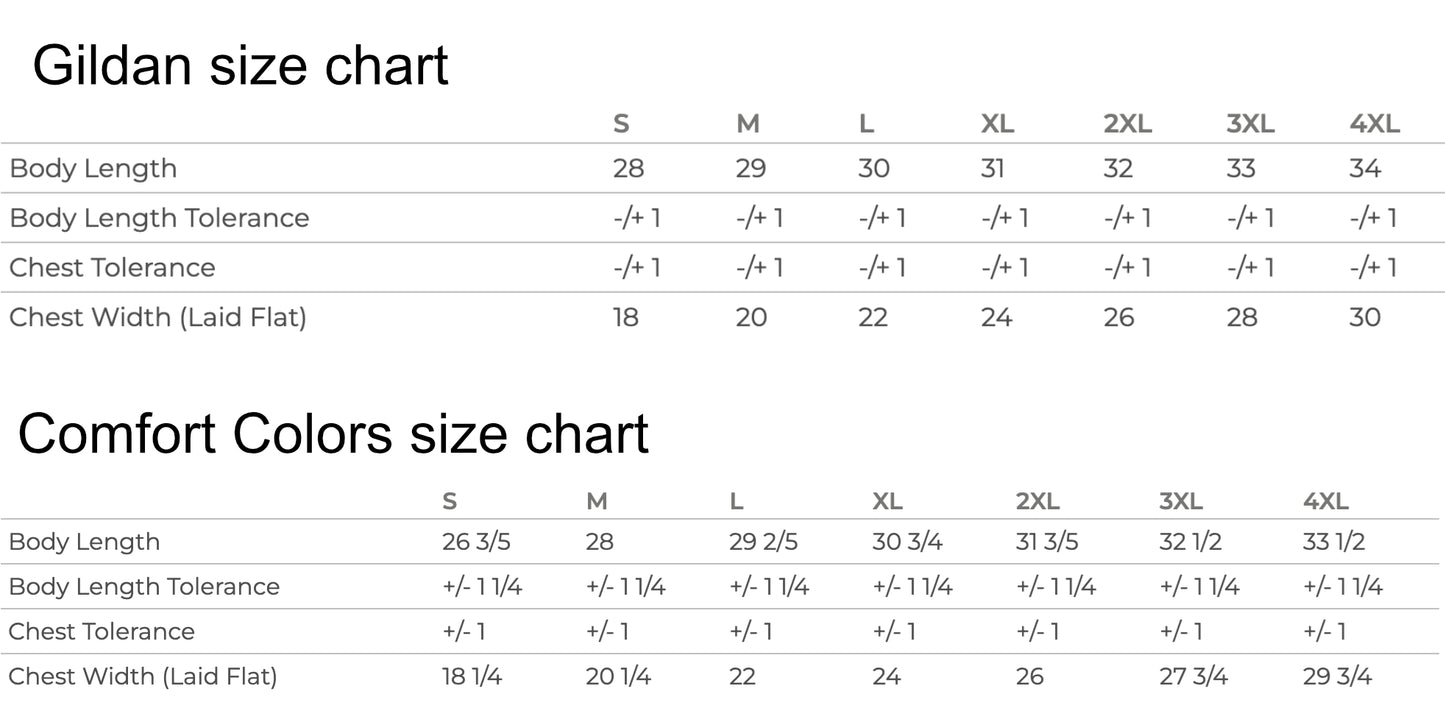1445x711 pixels.
Task: Select the S column header in Gildan chart
Action: (621, 124)
